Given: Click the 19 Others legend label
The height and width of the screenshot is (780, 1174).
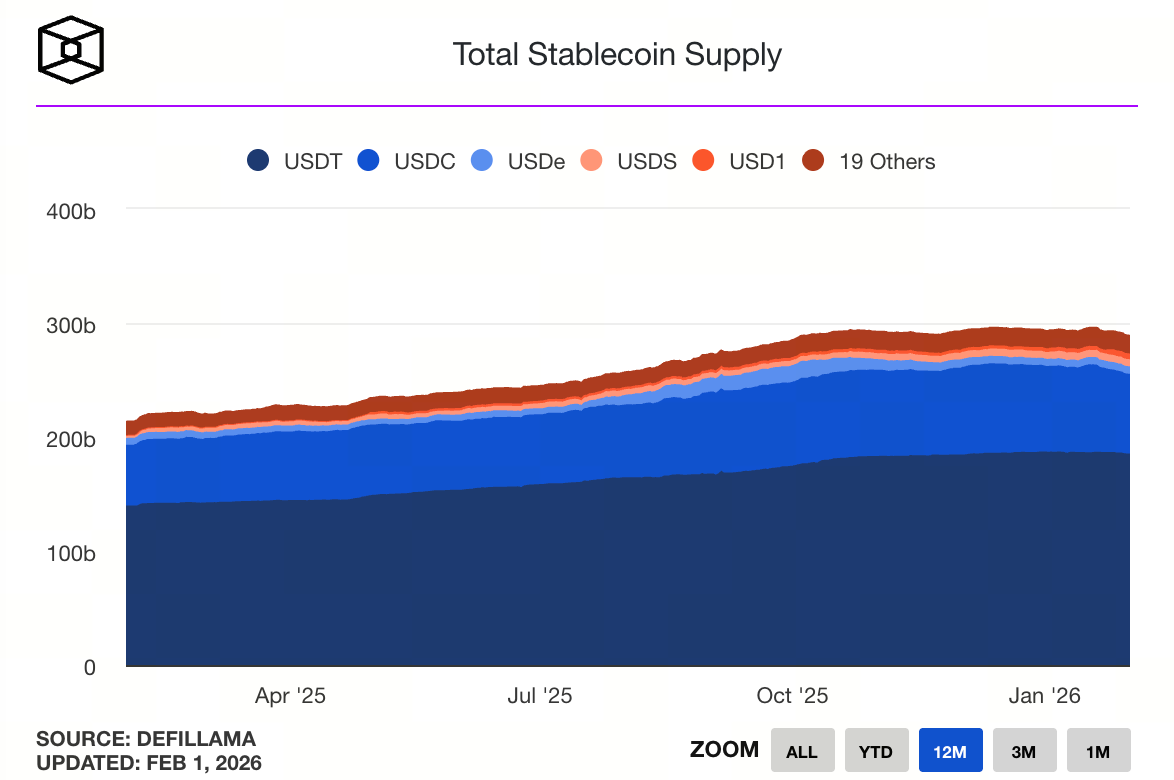Looking at the screenshot, I should click(x=887, y=161).
